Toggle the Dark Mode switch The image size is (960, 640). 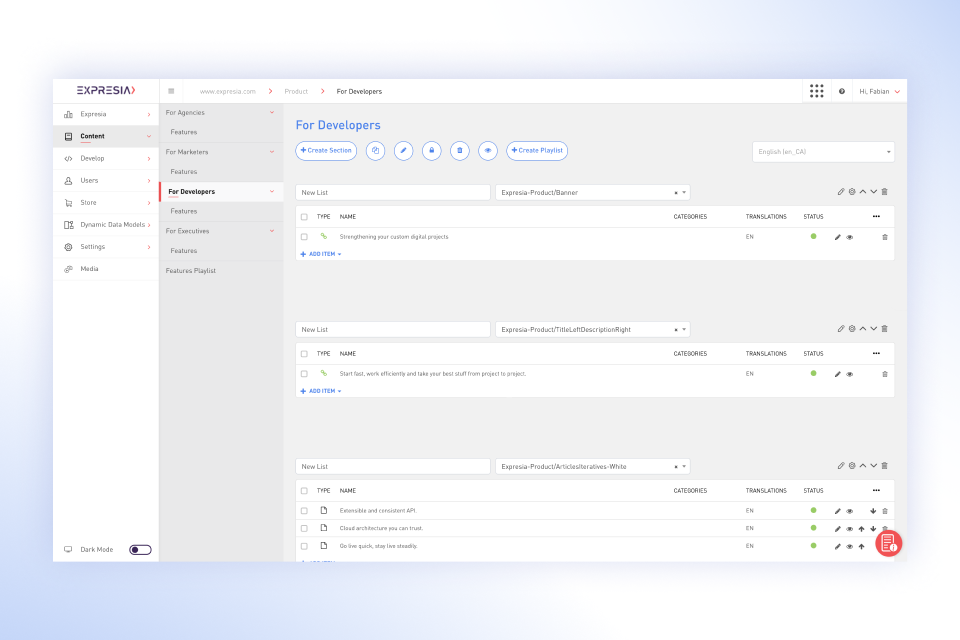pyautogui.click(x=140, y=549)
